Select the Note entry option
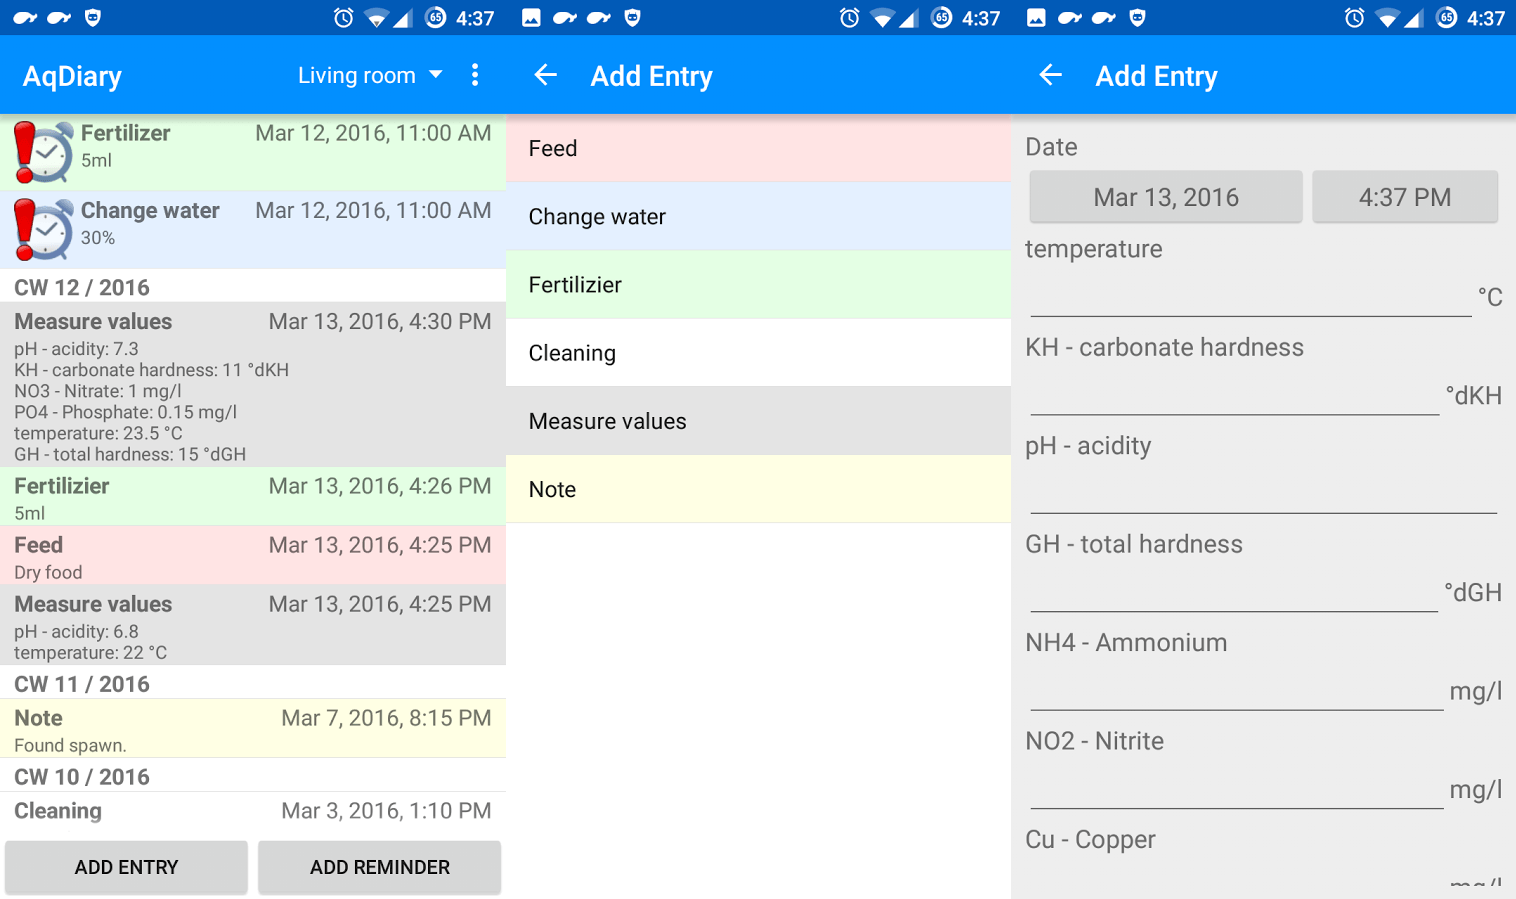1516x899 pixels. pyautogui.click(x=758, y=489)
